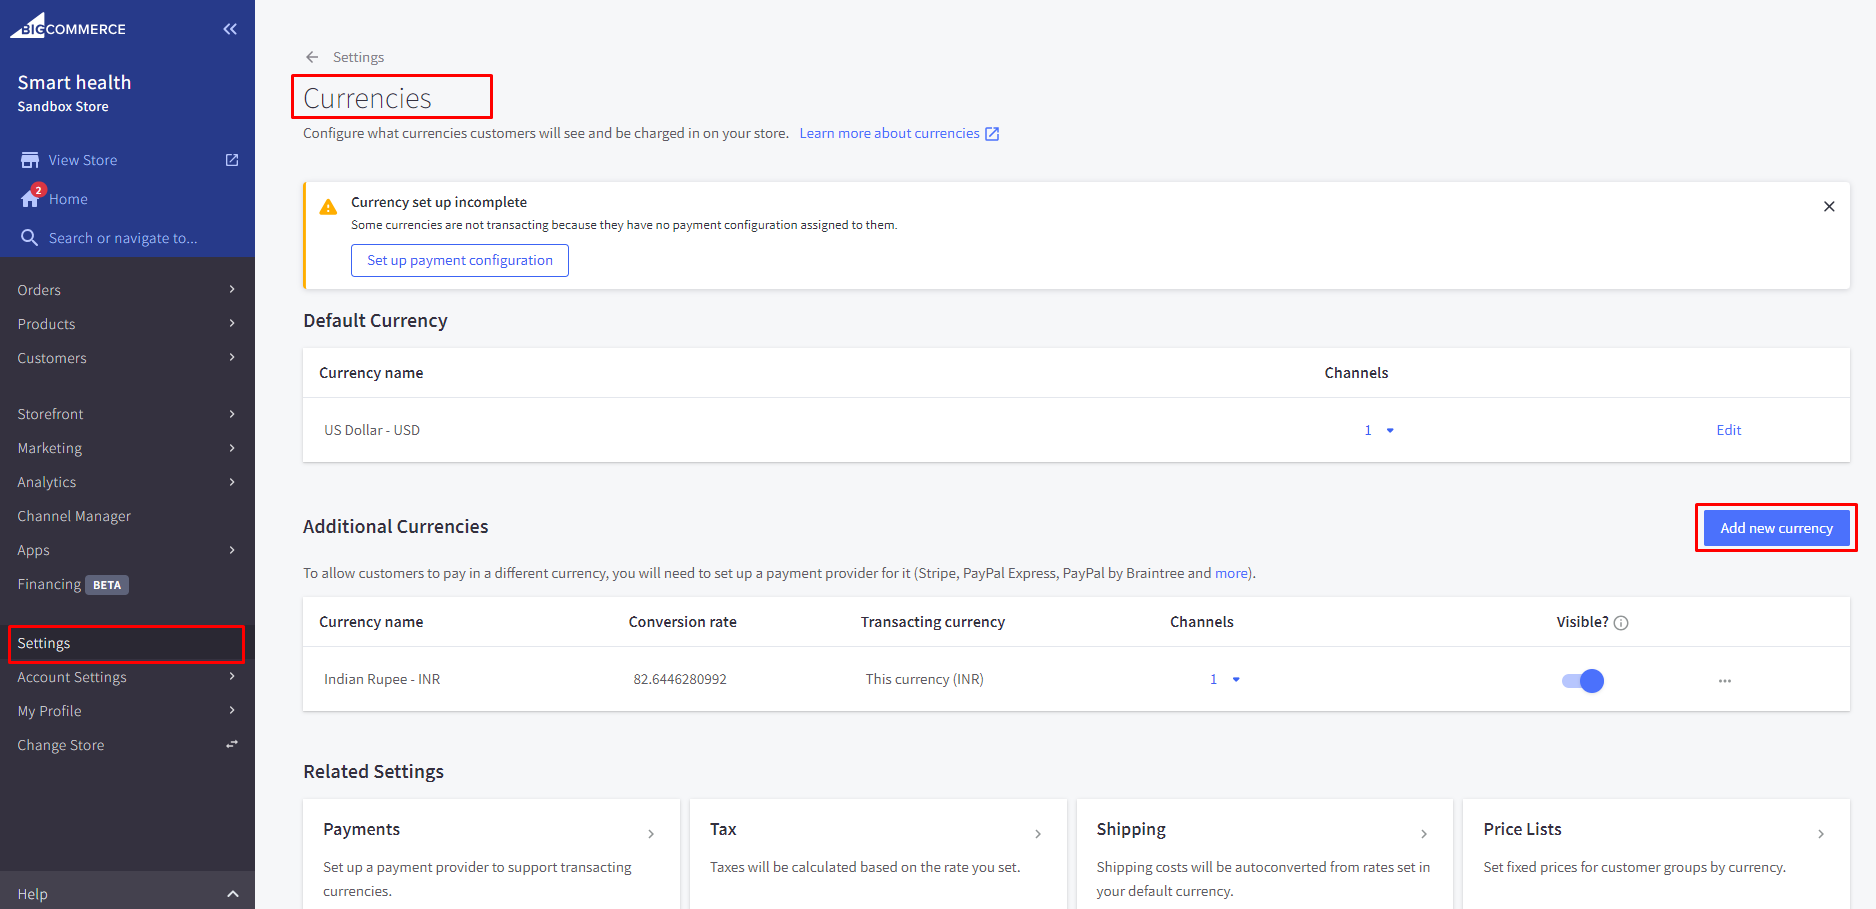Click the BigCommerce logo
1876x909 pixels.
coord(68,27)
